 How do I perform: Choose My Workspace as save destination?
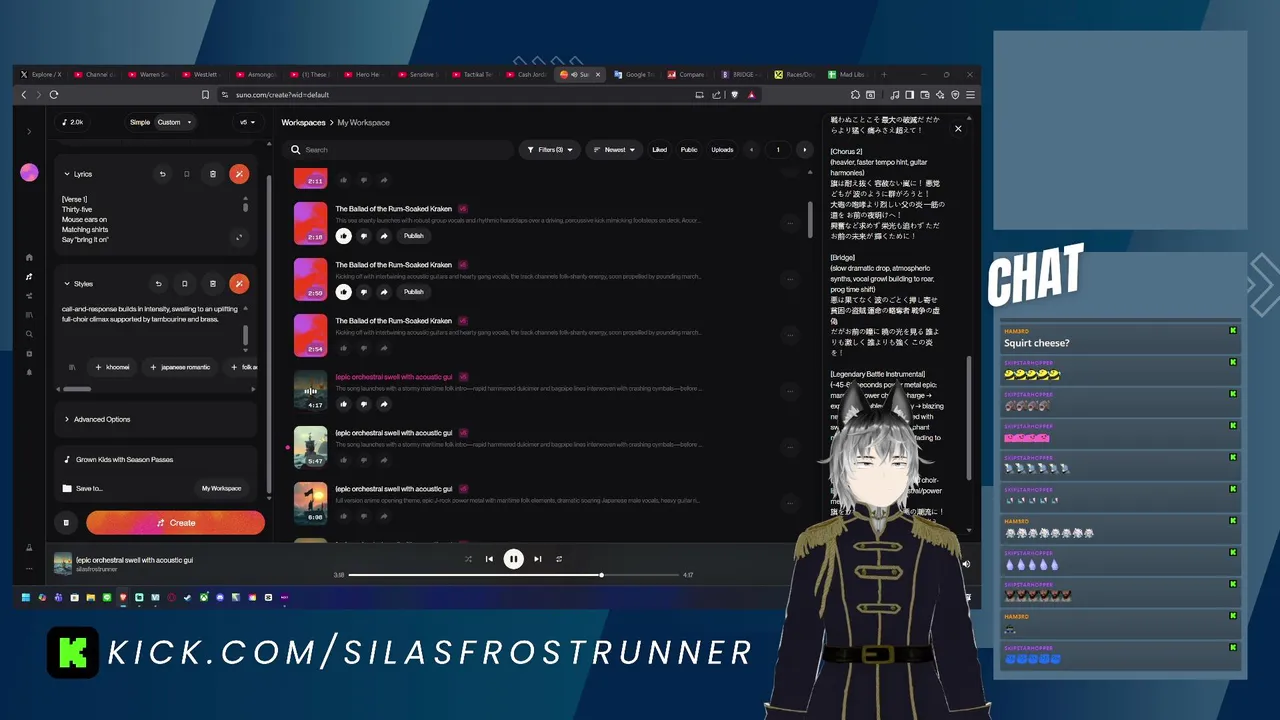tap(221, 488)
